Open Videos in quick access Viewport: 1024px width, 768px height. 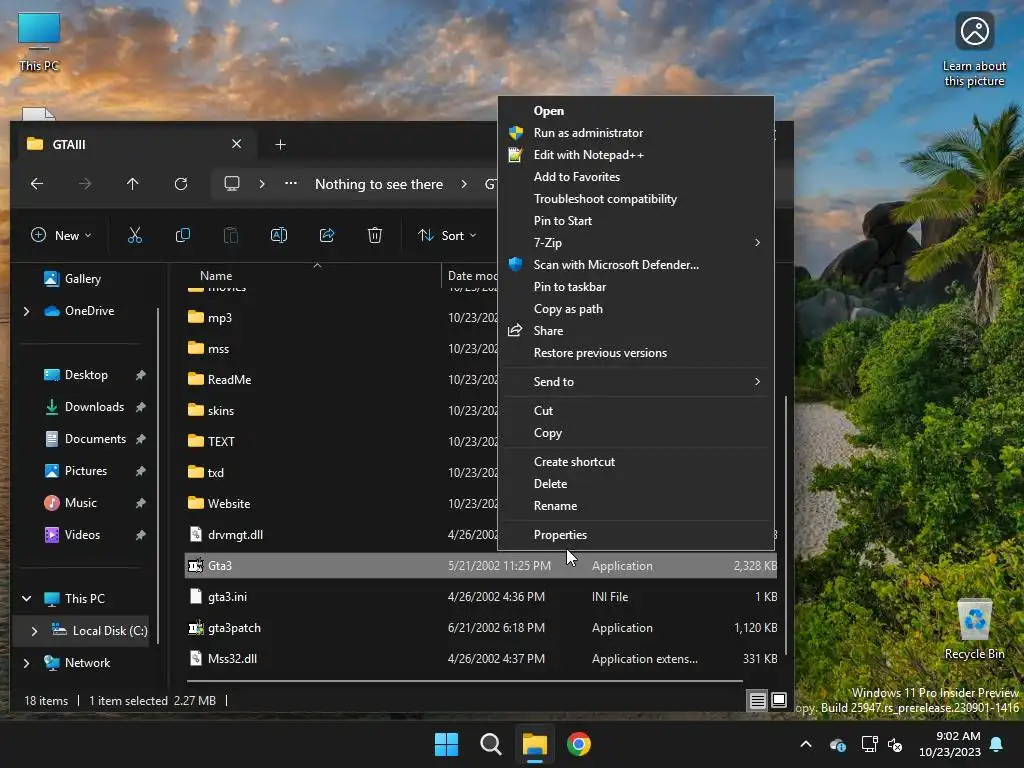click(82, 535)
